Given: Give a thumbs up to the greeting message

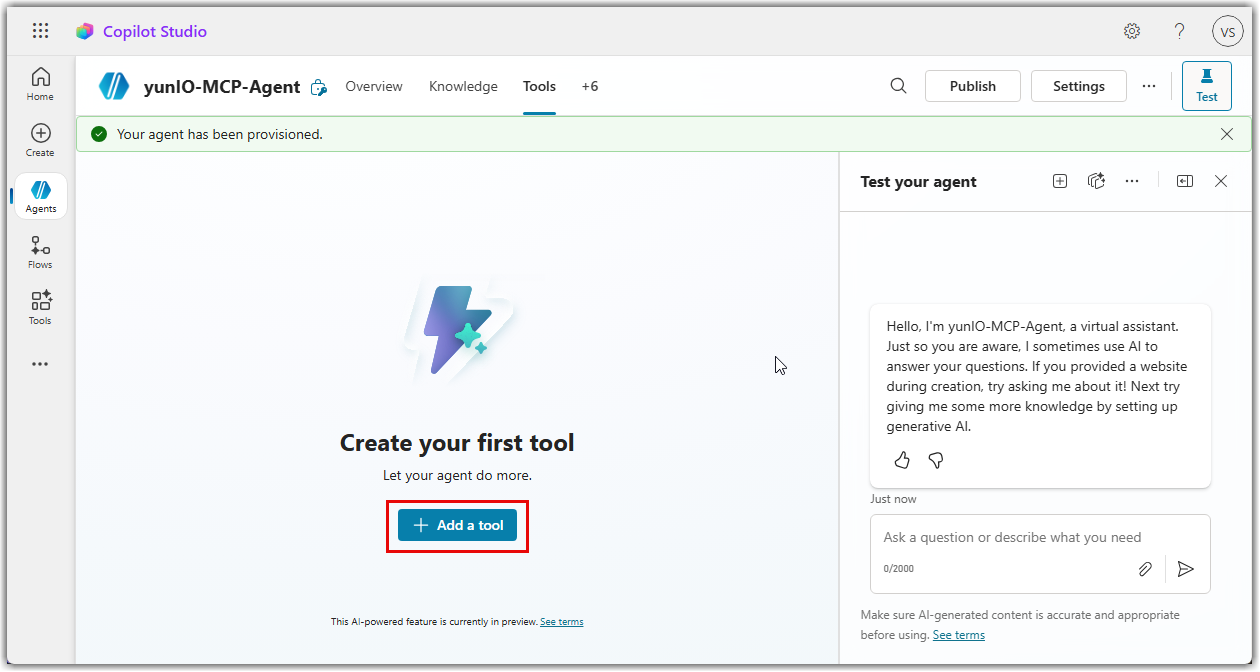Looking at the screenshot, I should pos(902,460).
